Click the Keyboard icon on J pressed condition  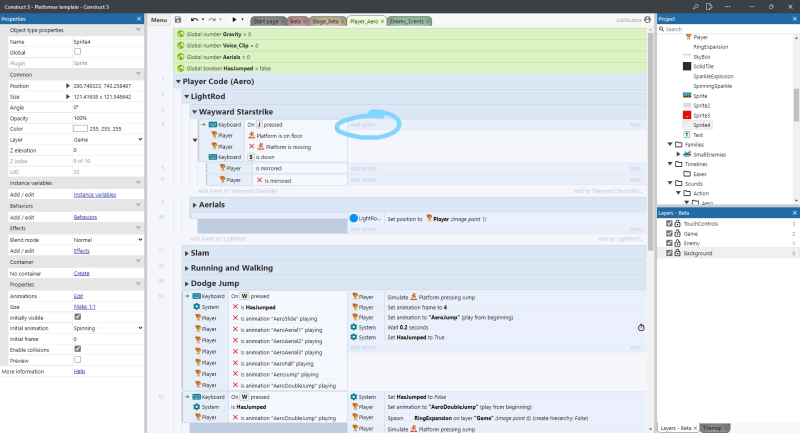point(213,124)
